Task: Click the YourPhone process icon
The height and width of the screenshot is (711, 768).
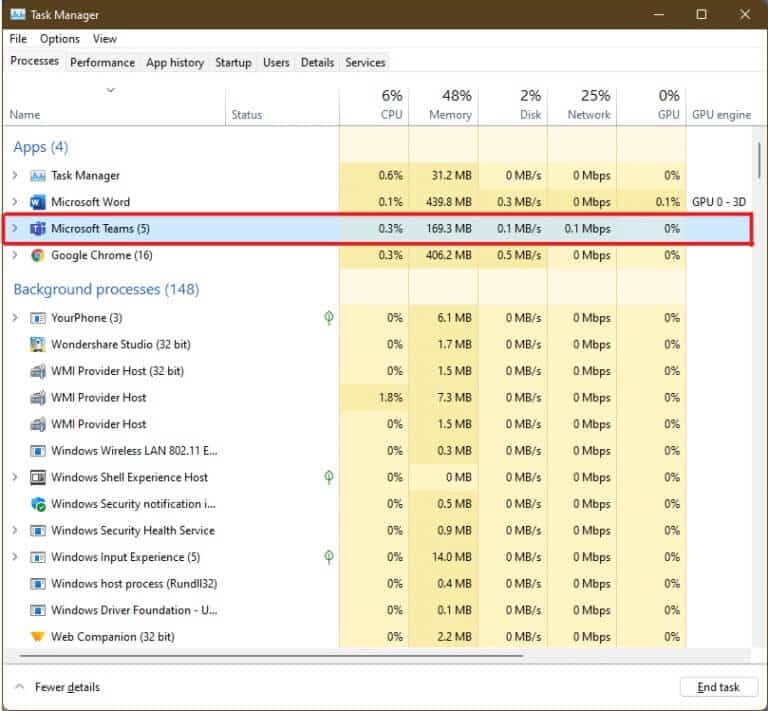Action: click(38, 318)
